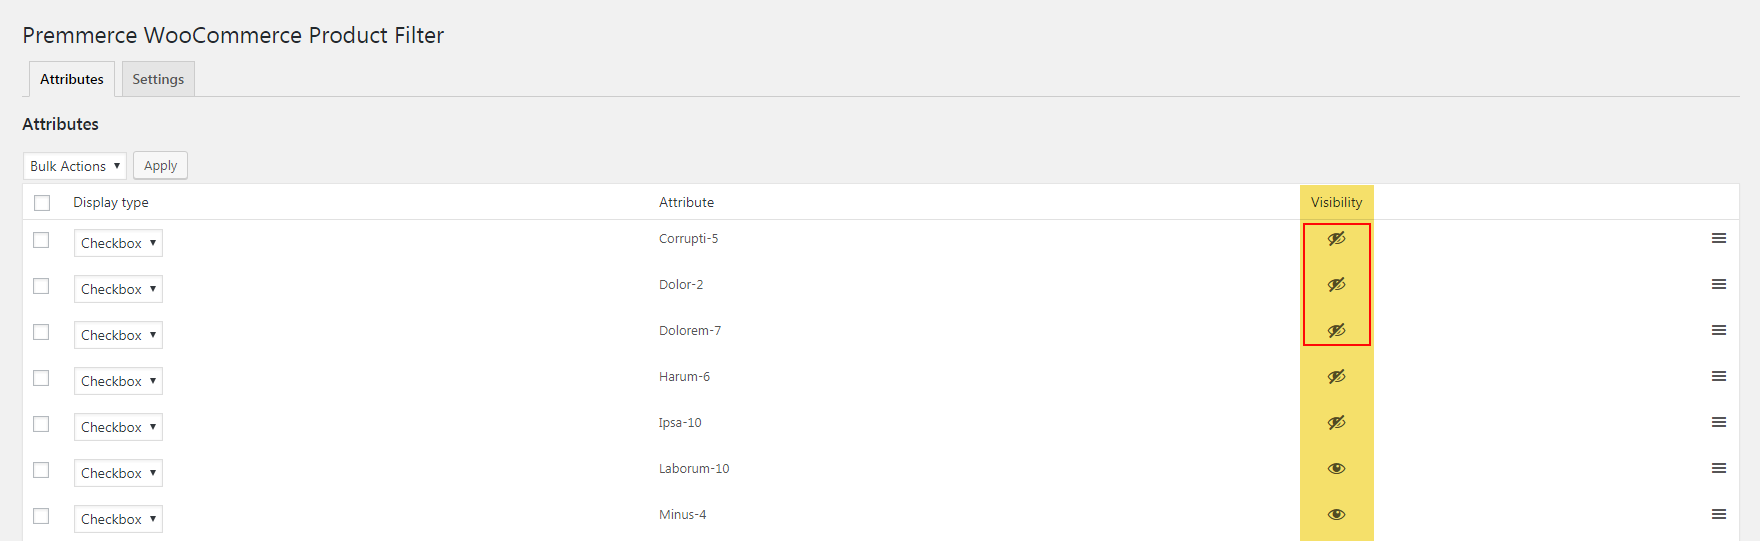This screenshot has width=1760, height=541.
Task: Grab the reorder handle for Harum-6
Action: [x=1719, y=376]
